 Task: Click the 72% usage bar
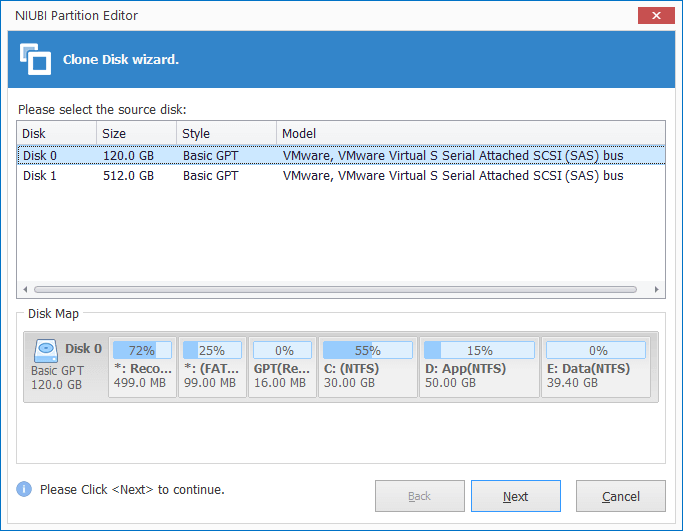pyautogui.click(x=142, y=350)
